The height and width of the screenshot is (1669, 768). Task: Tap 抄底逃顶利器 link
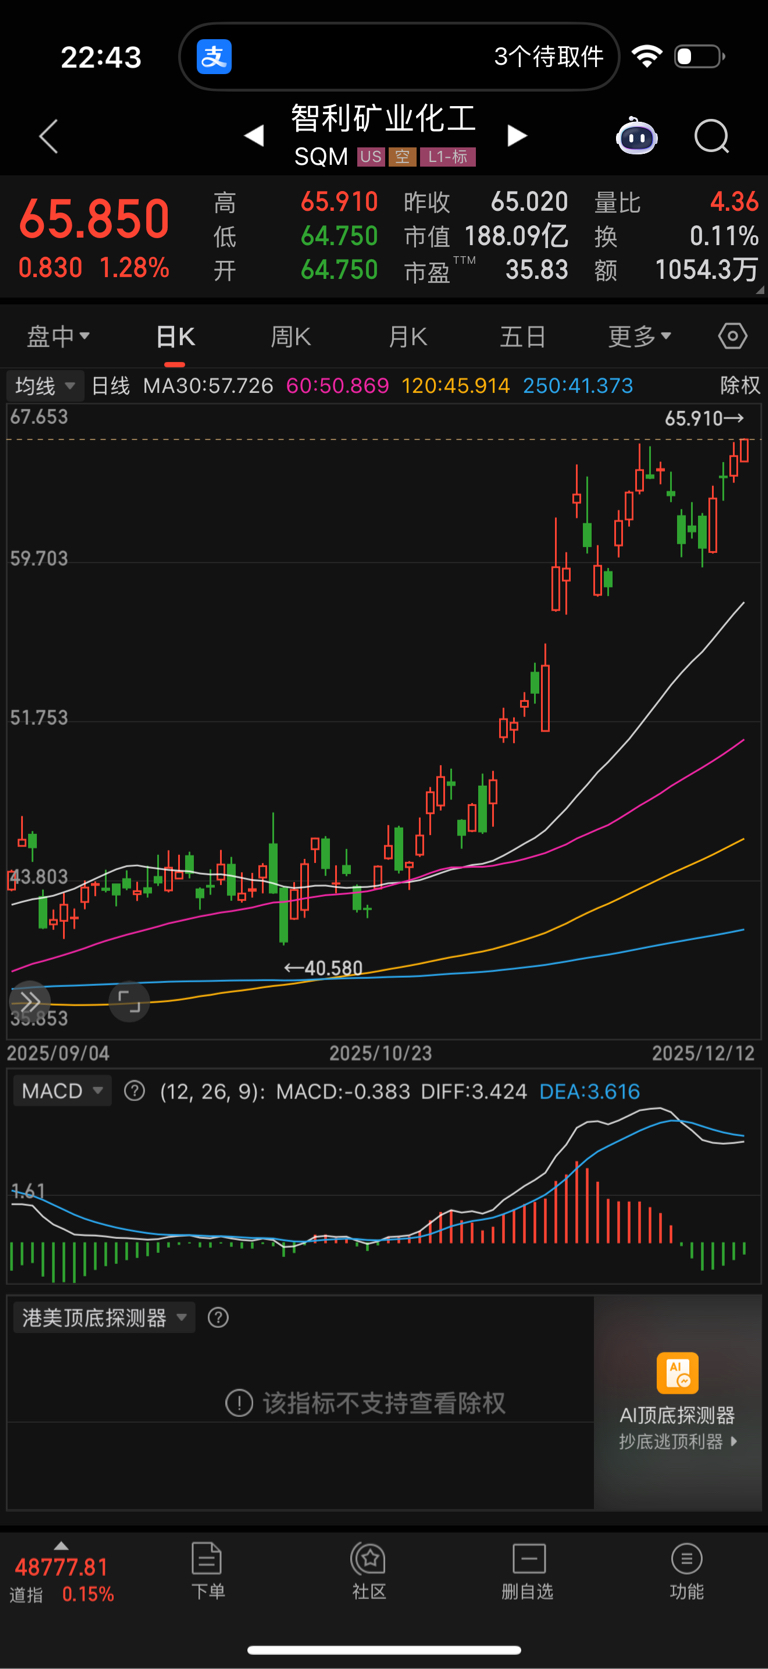coord(678,1442)
